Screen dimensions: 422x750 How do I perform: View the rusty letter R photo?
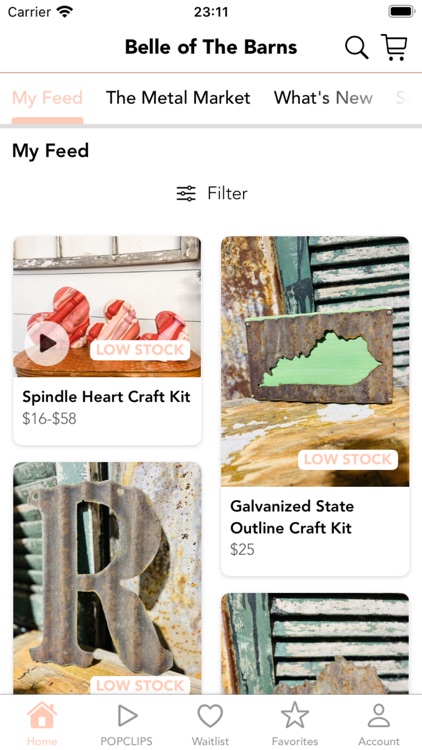click(107, 578)
